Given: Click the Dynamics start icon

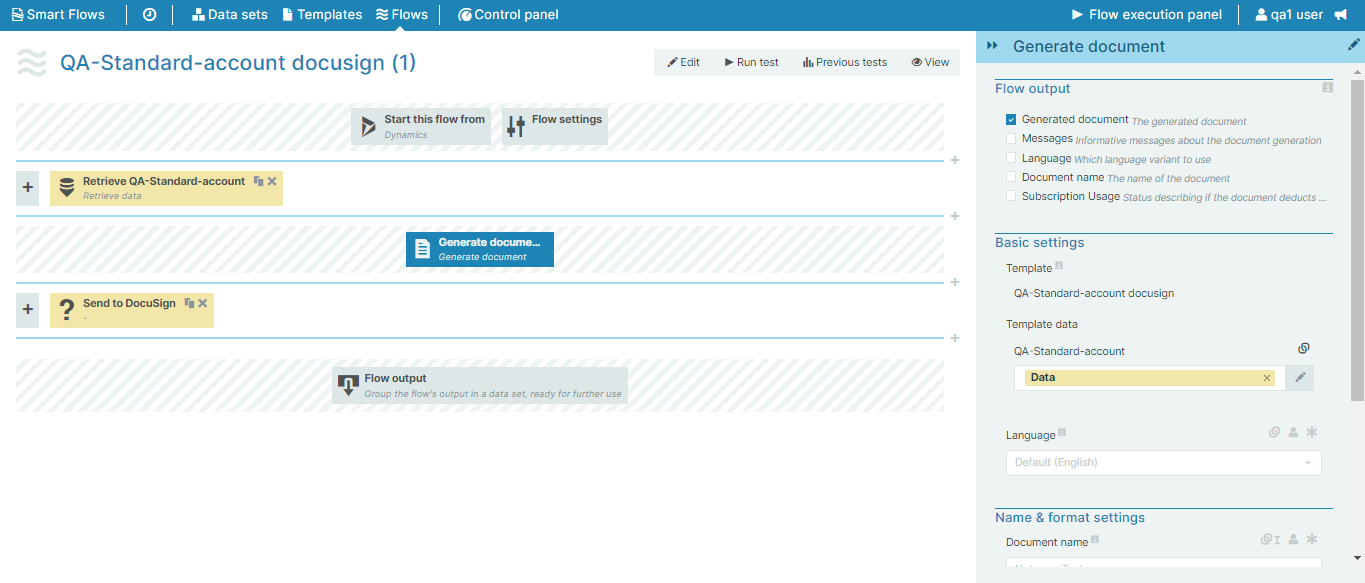Looking at the screenshot, I should [x=369, y=127].
